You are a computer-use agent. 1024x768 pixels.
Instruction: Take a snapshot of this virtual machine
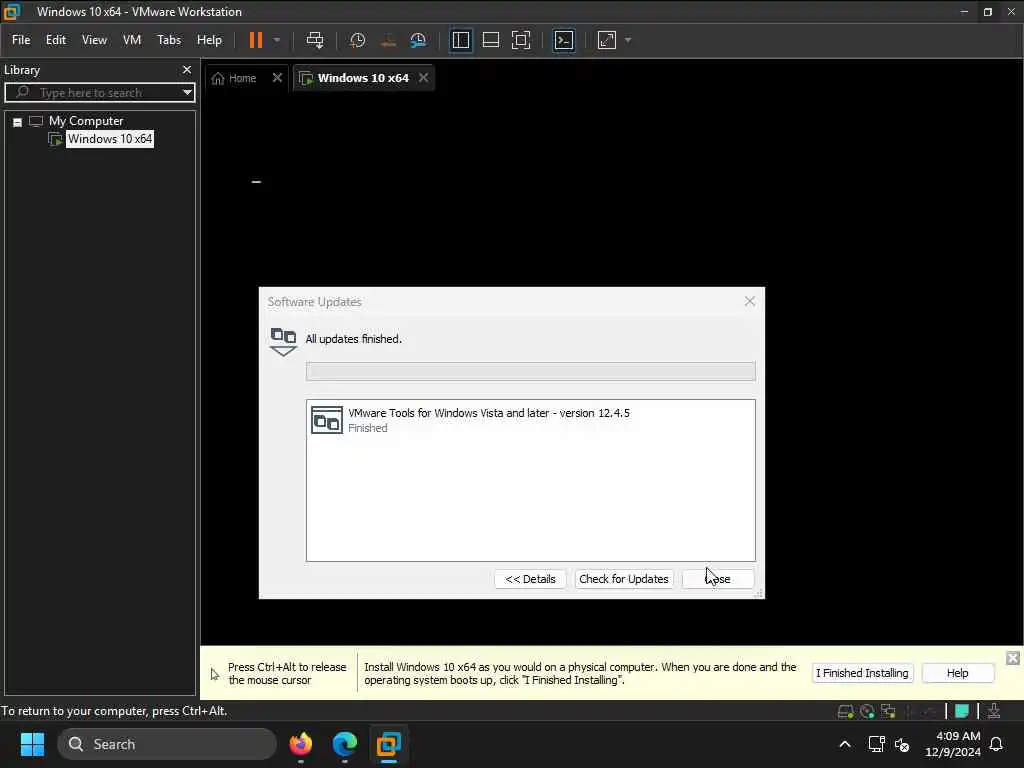357,40
